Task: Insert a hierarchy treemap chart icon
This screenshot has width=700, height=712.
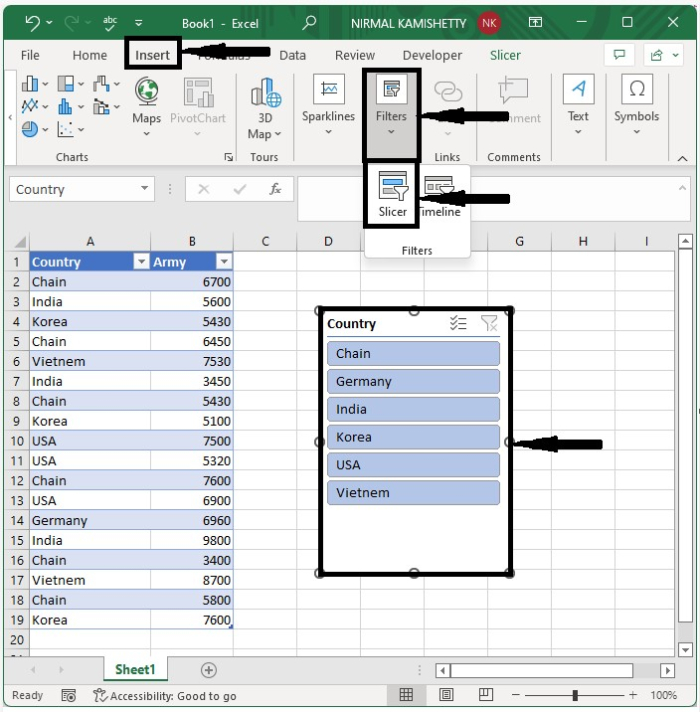Action: click(x=65, y=84)
